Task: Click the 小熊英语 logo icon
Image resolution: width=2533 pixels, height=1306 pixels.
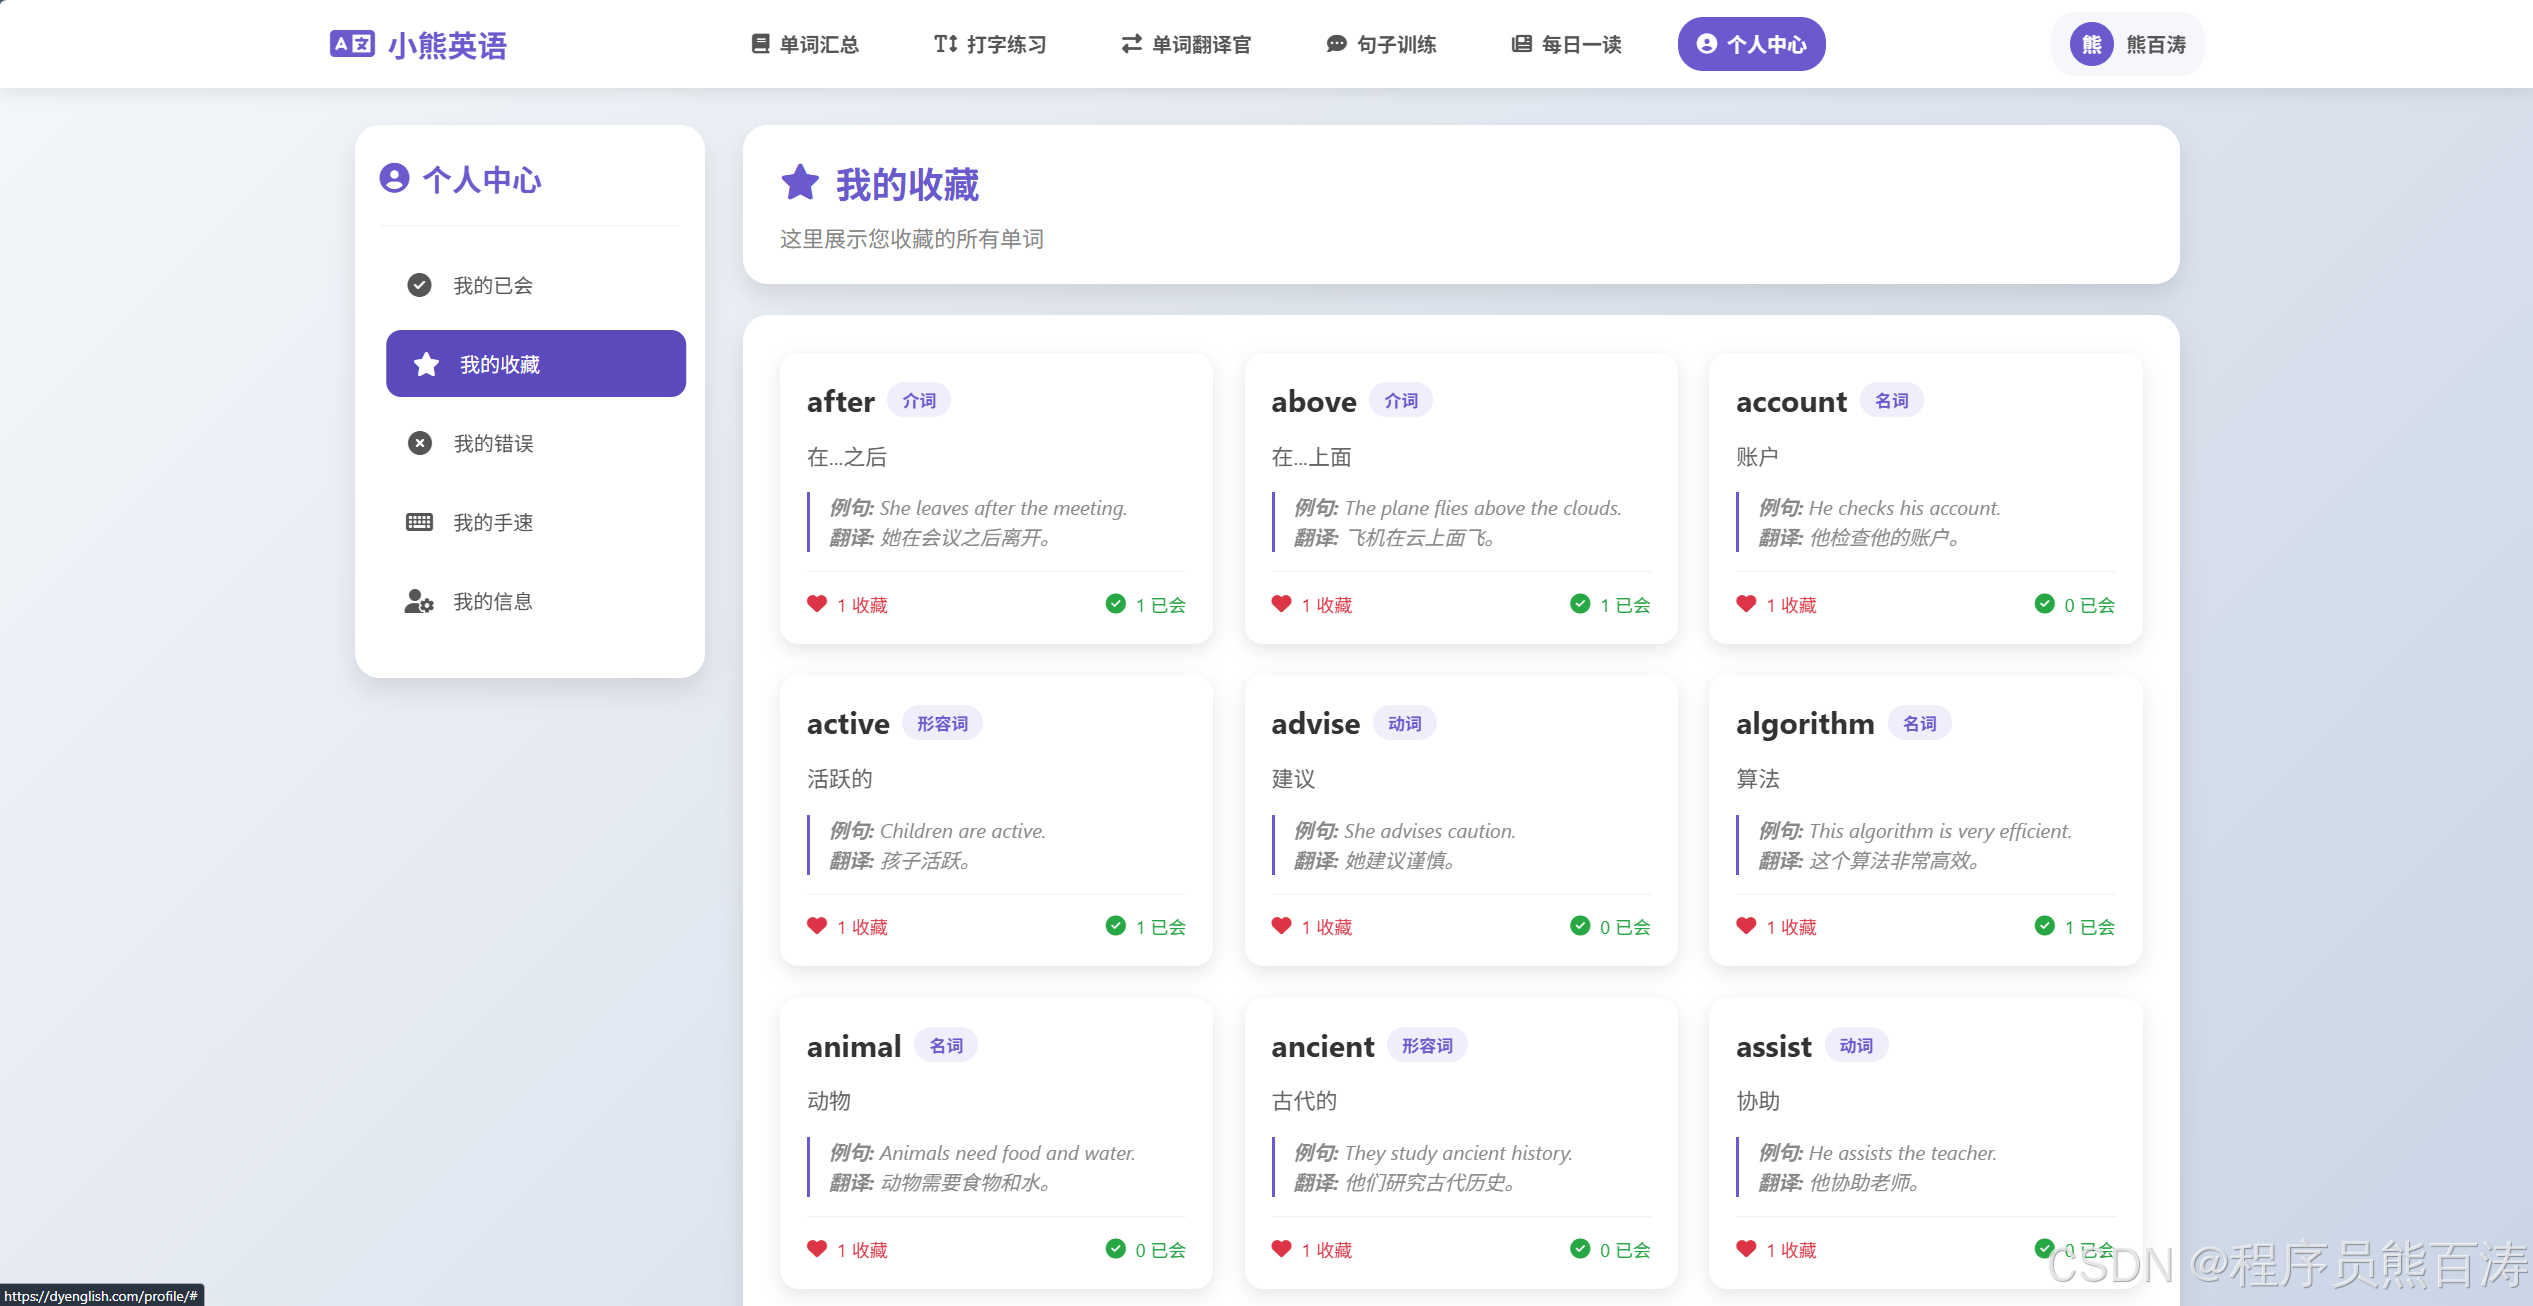Action: [x=352, y=44]
